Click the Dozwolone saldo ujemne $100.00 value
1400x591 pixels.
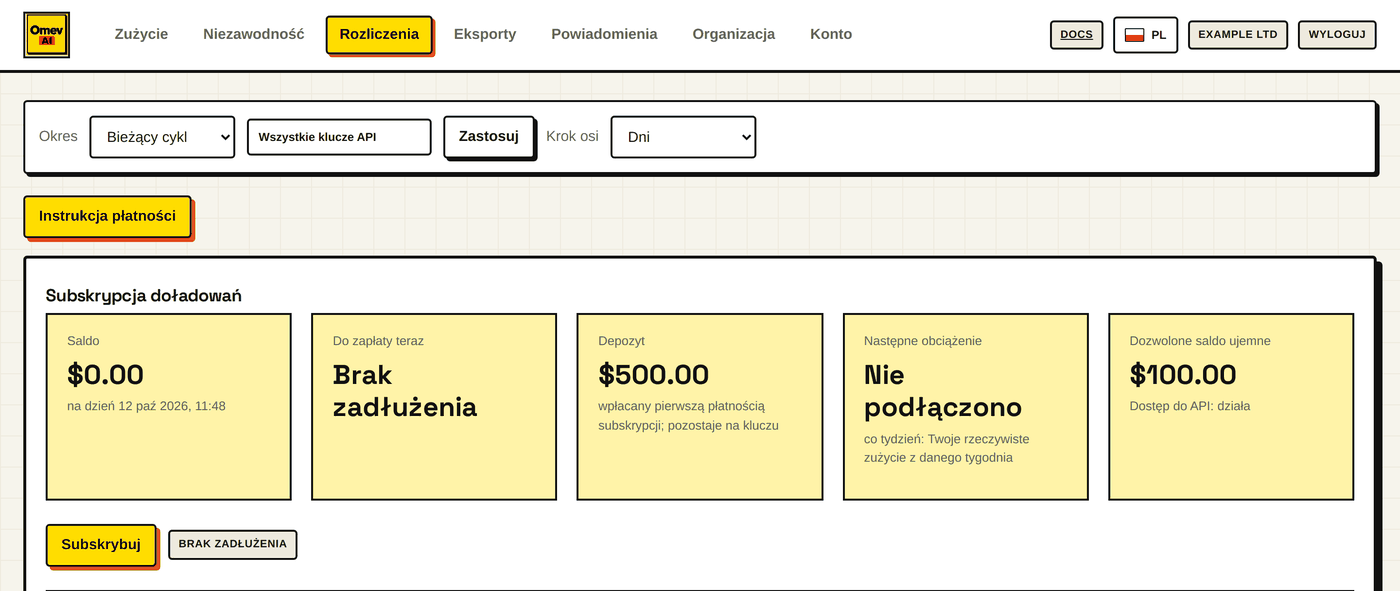(x=1183, y=374)
